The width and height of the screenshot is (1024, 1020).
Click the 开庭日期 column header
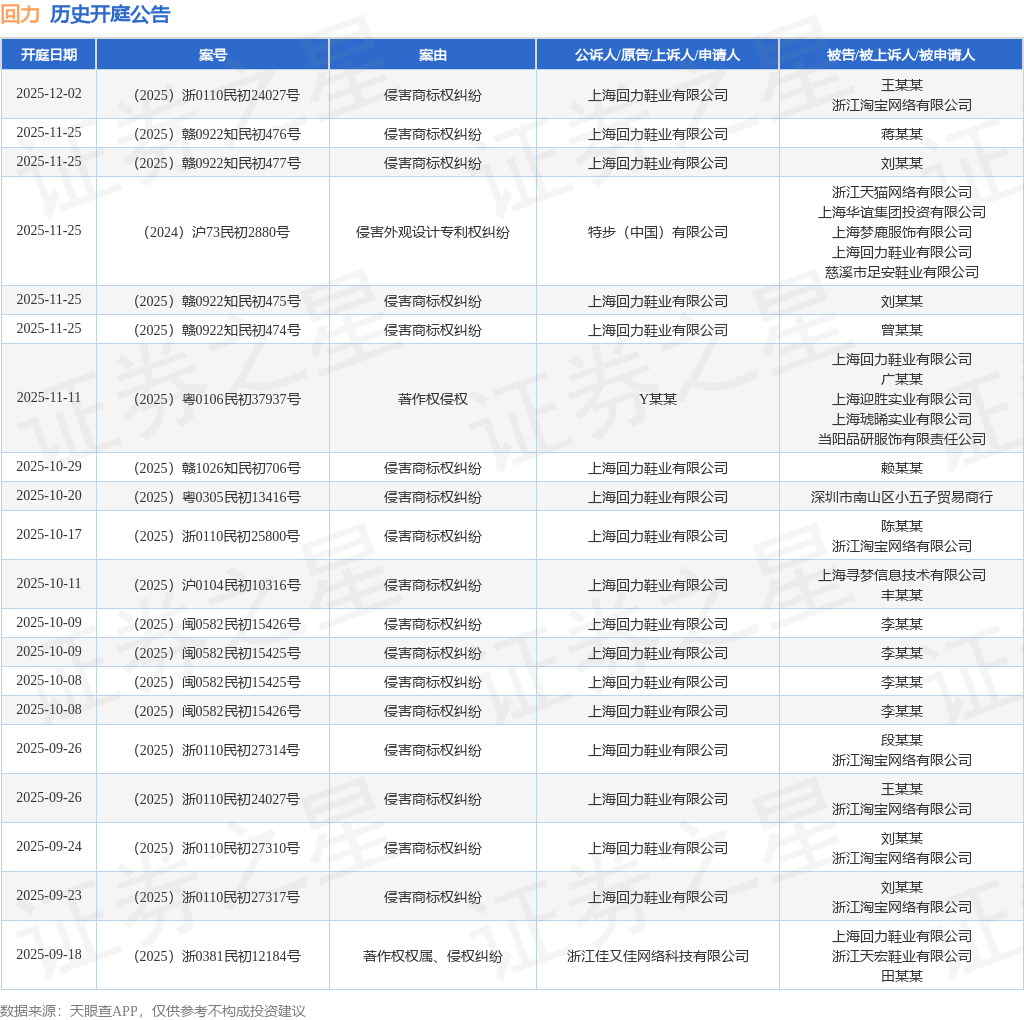(49, 55)
